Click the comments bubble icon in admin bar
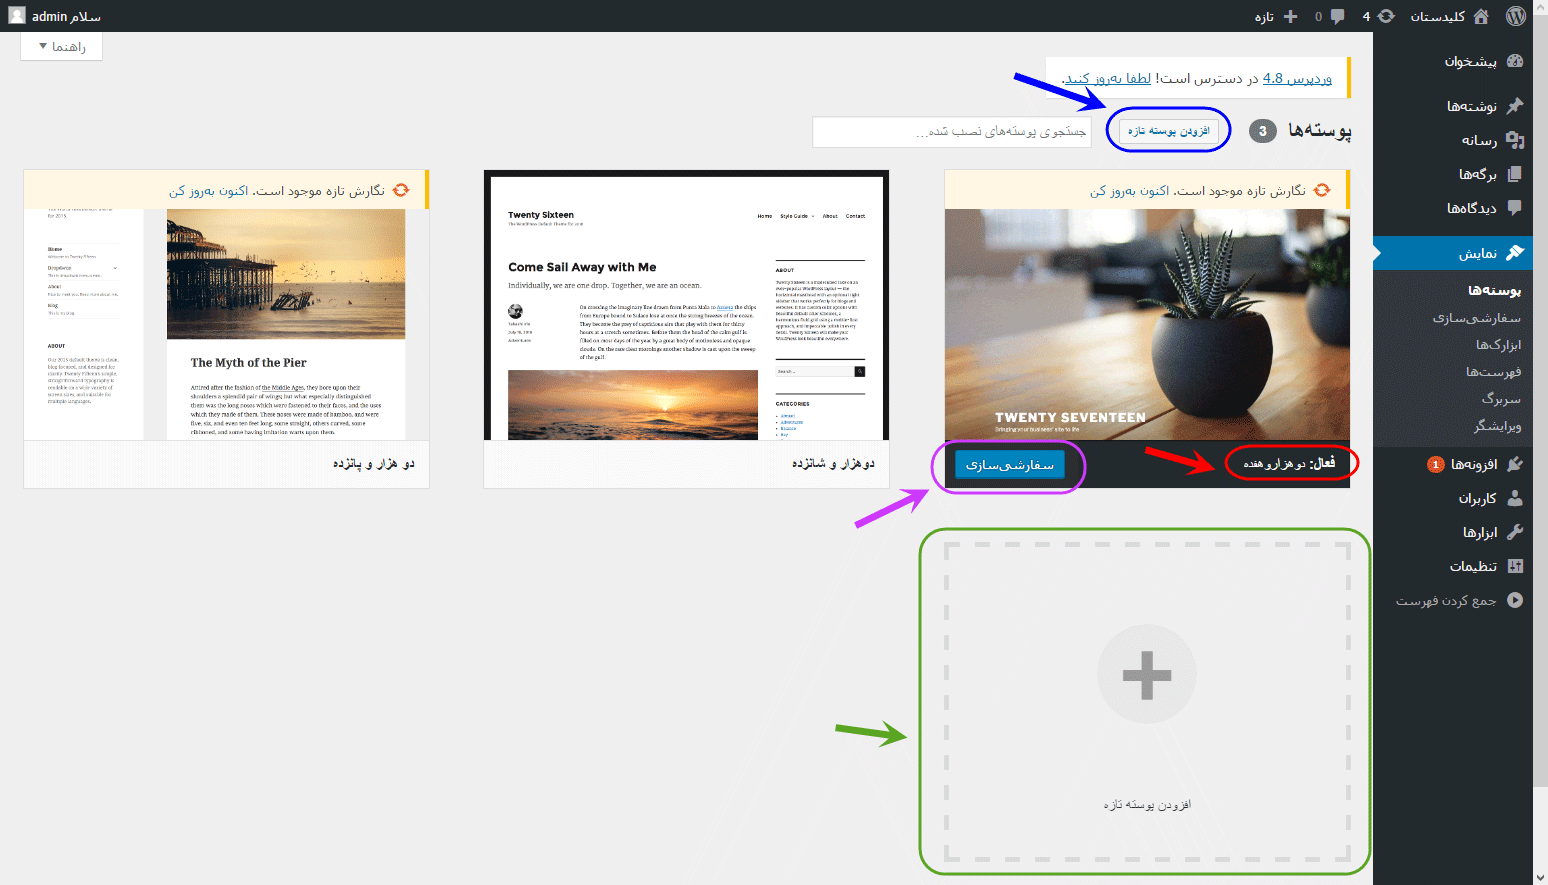Viewport: 1548px width, 885px height. click(x=1337, y=16)
